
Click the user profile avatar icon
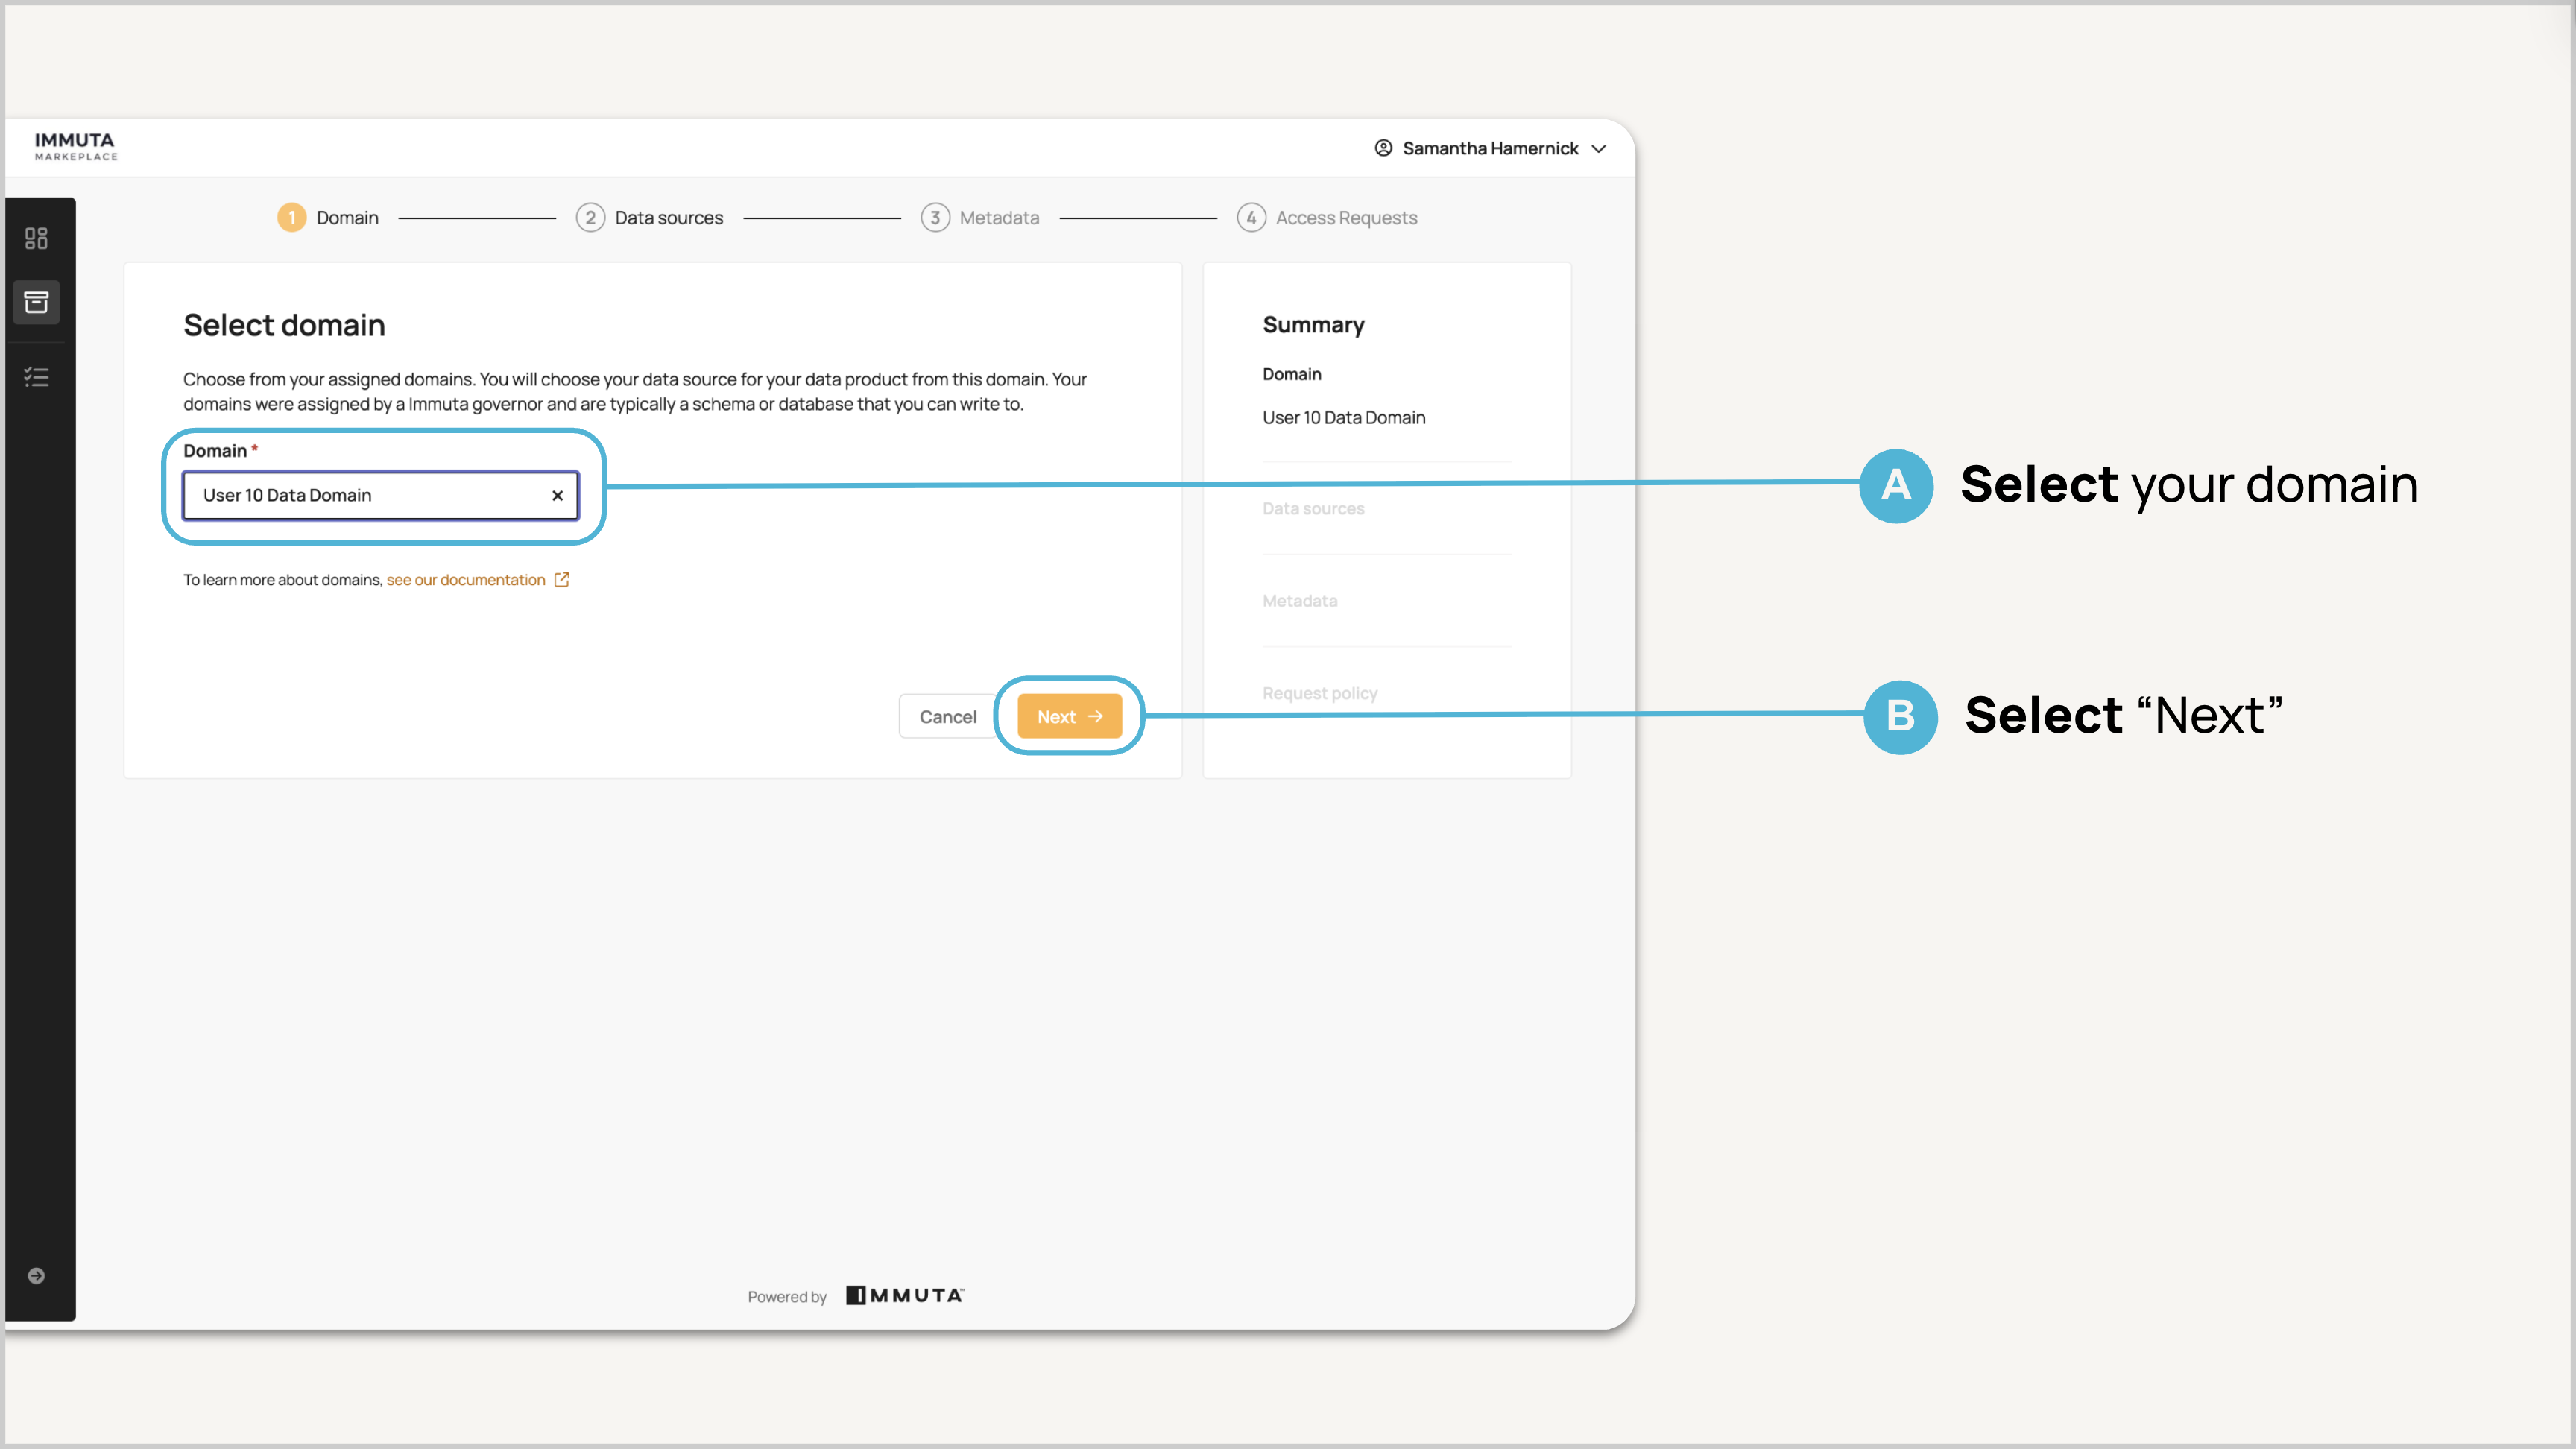[1383, 148]
